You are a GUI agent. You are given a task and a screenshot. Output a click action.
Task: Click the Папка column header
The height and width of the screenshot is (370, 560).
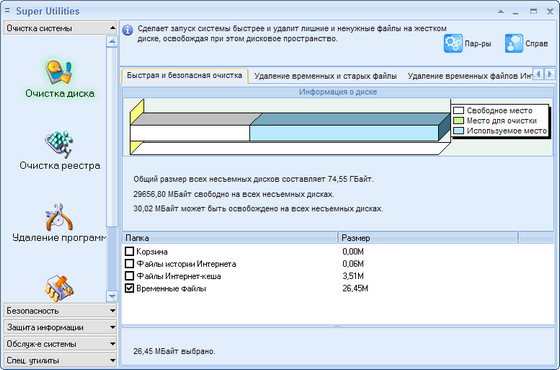tap(230, 238)
